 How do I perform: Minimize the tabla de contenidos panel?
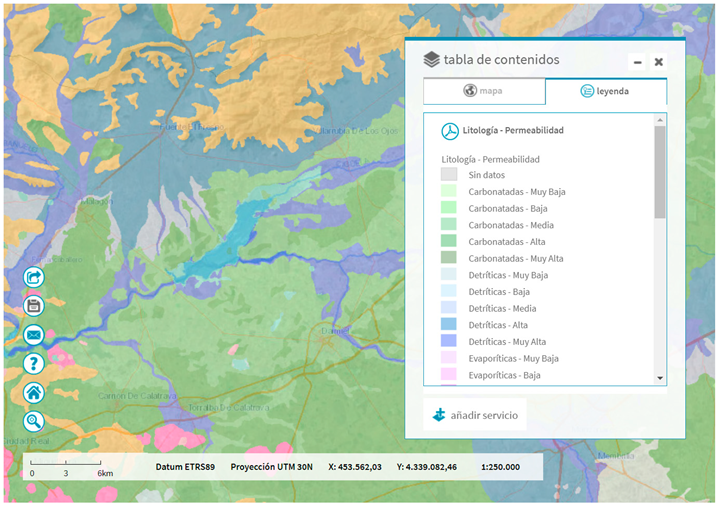[637, 62]
